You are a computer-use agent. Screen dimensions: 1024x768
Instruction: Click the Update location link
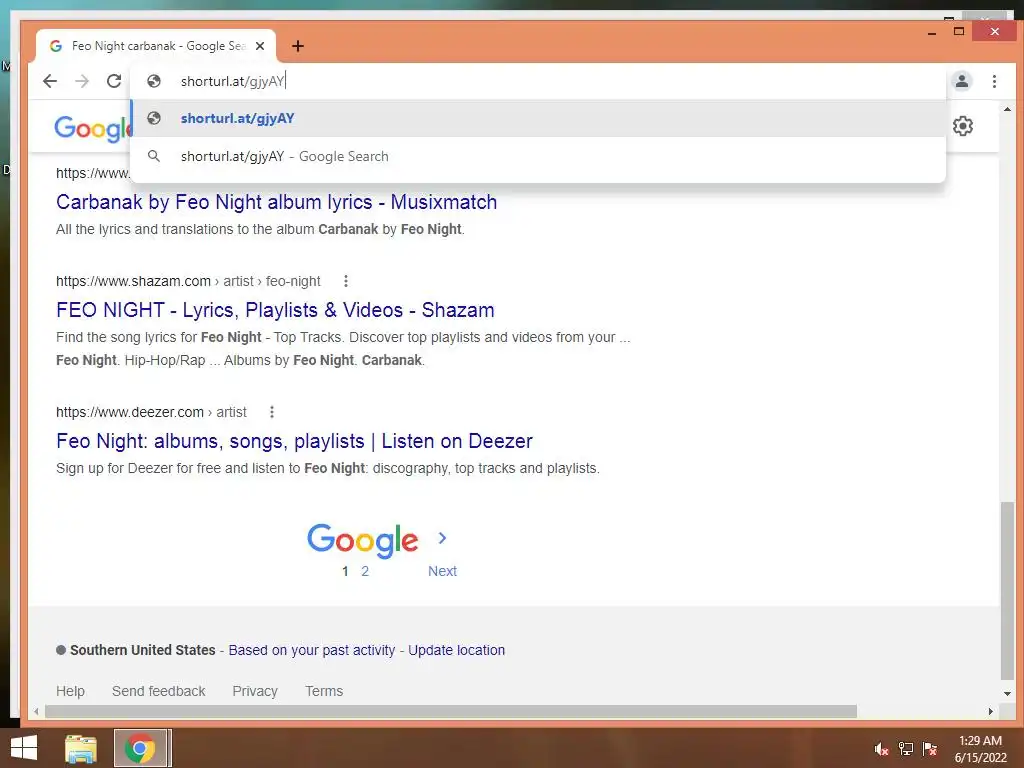tap(456, 650)
